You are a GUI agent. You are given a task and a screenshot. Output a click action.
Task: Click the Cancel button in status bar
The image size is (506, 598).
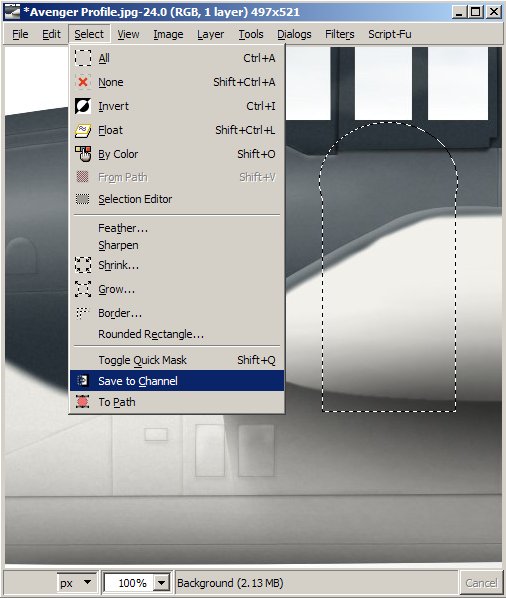pyautogui.click(x=481, y=583)
